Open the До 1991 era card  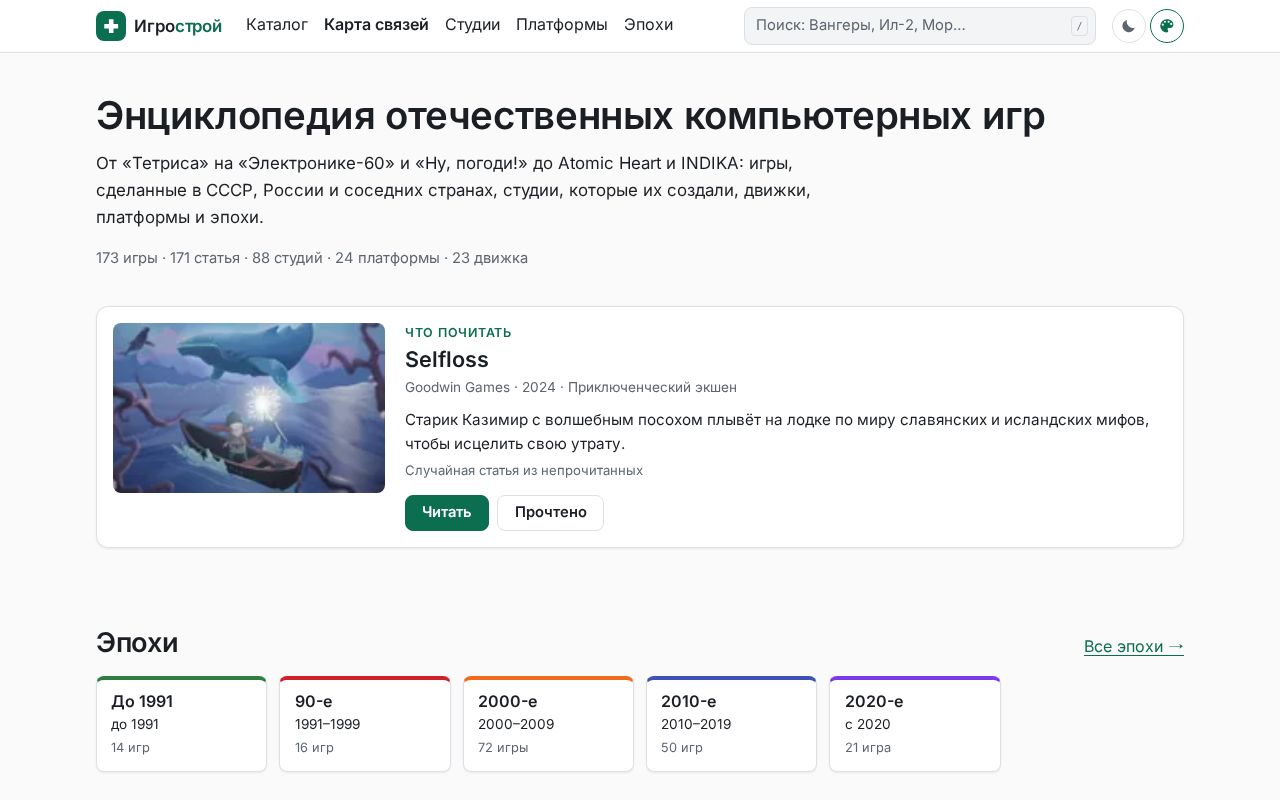181,724
